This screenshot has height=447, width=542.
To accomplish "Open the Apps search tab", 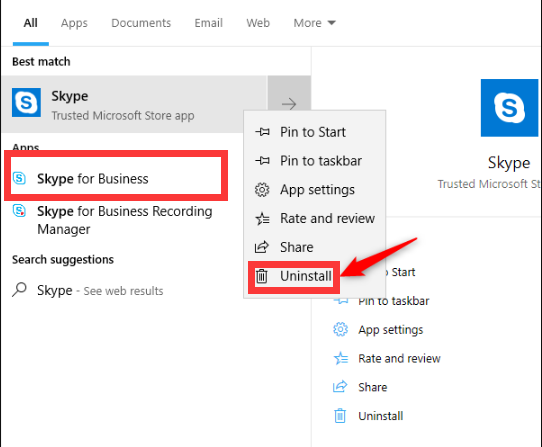I will (74, 23).
